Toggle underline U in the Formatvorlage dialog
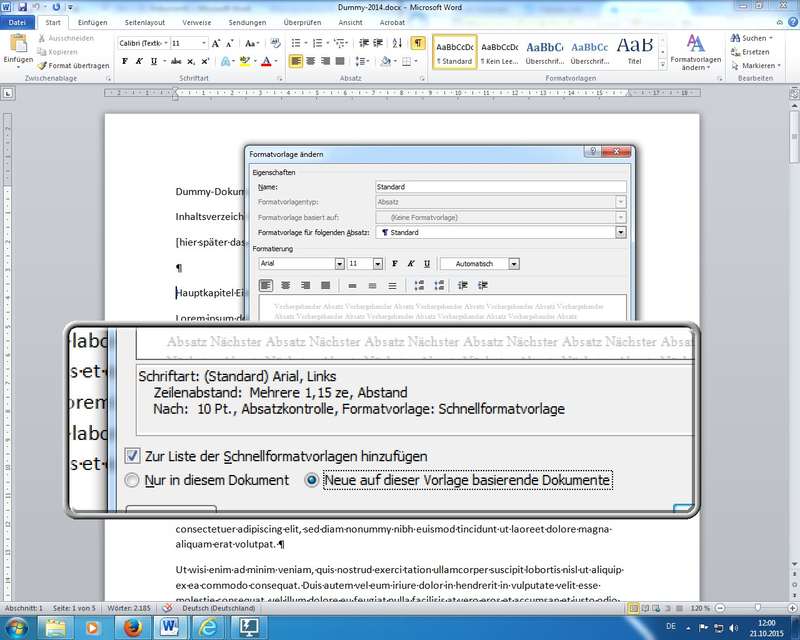 (x=427, y=264)
